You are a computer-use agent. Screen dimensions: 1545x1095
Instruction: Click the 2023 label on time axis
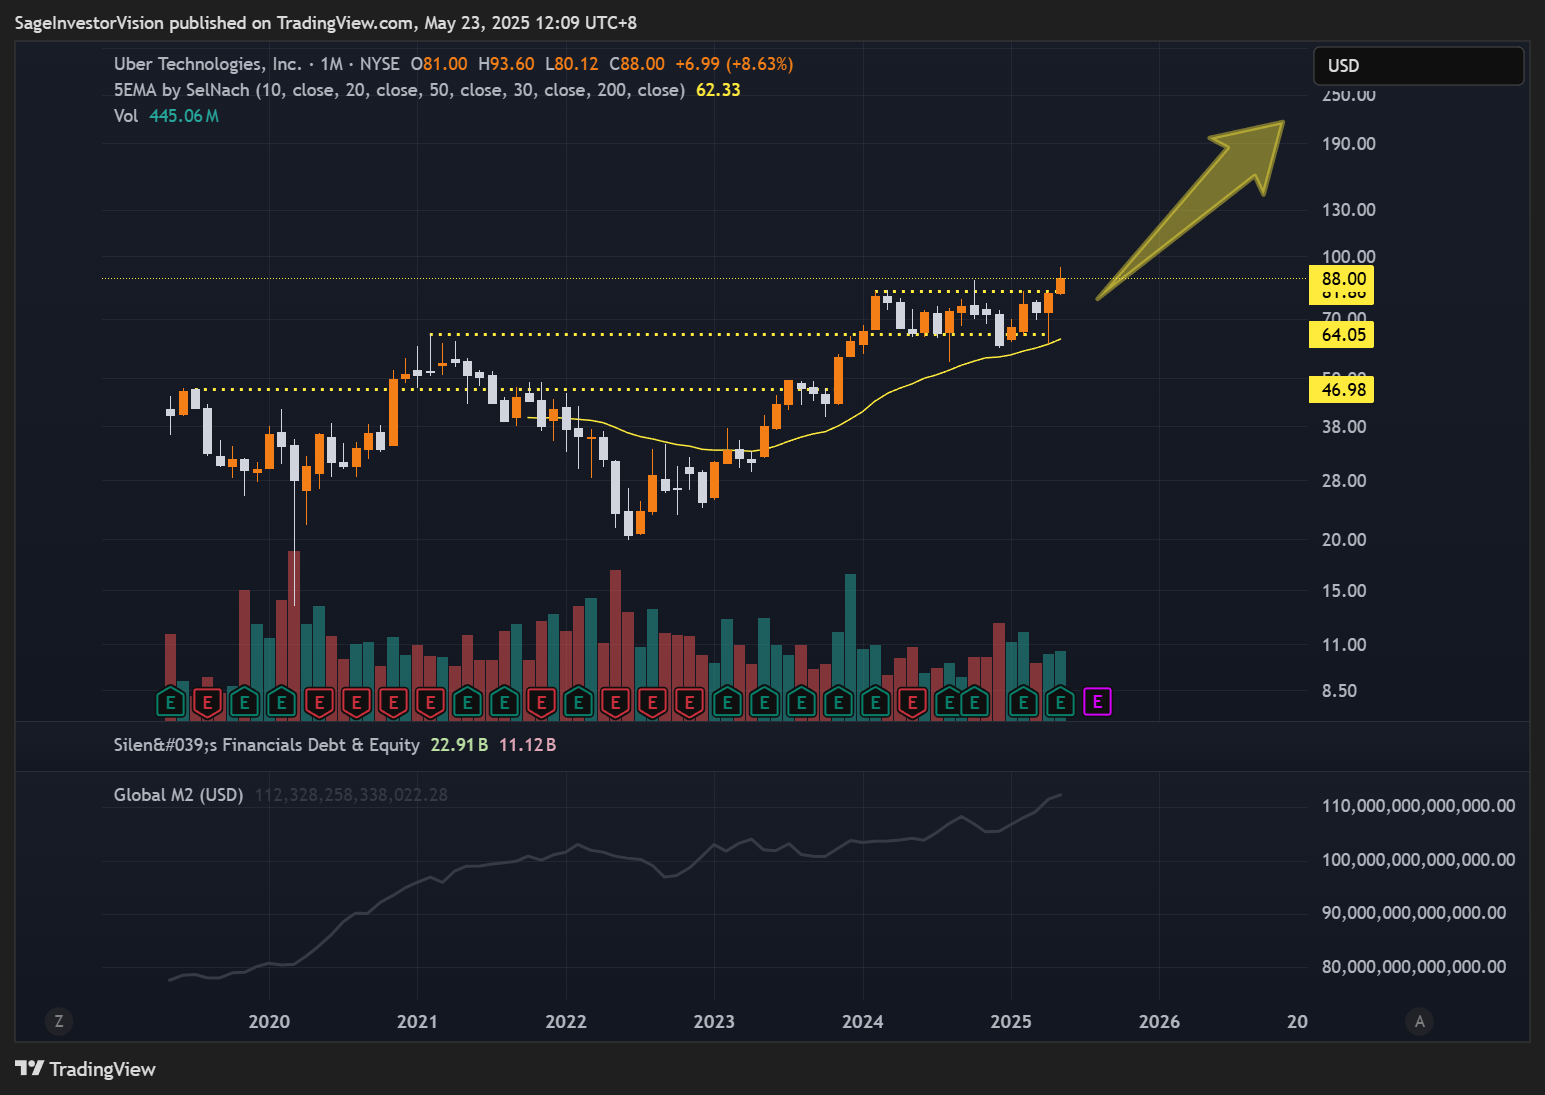[x=714, y=1022]
